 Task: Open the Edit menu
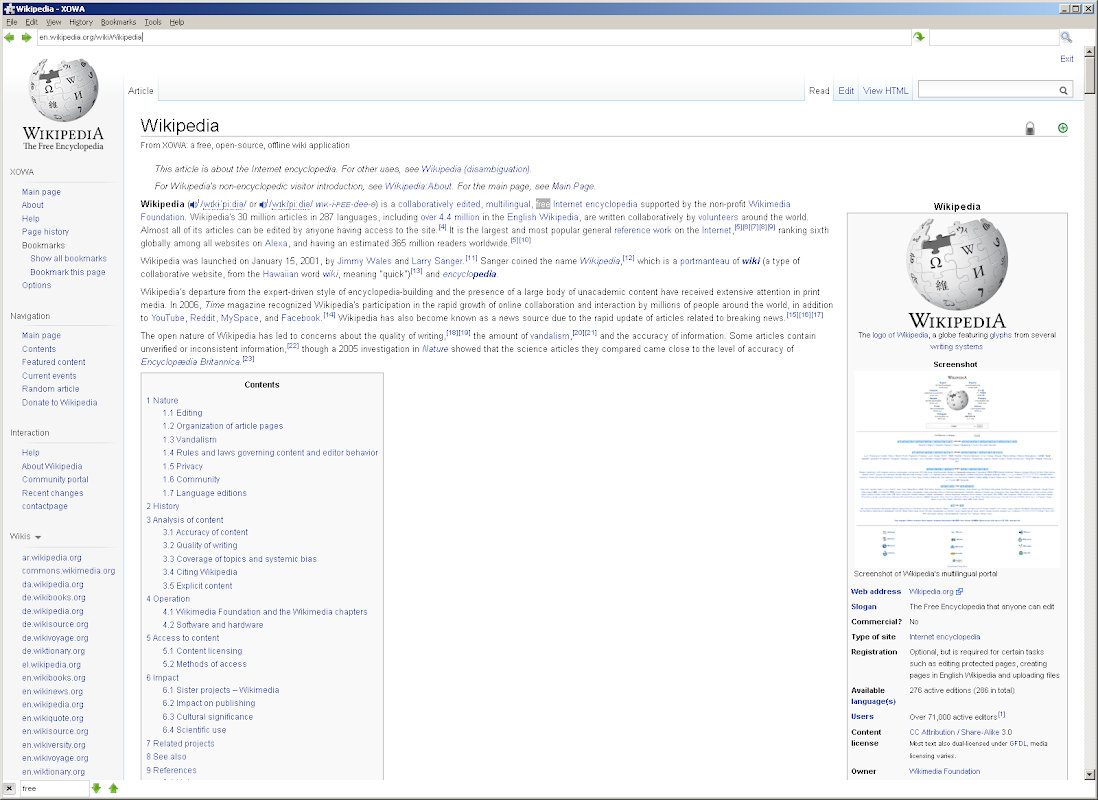(32, 22)
